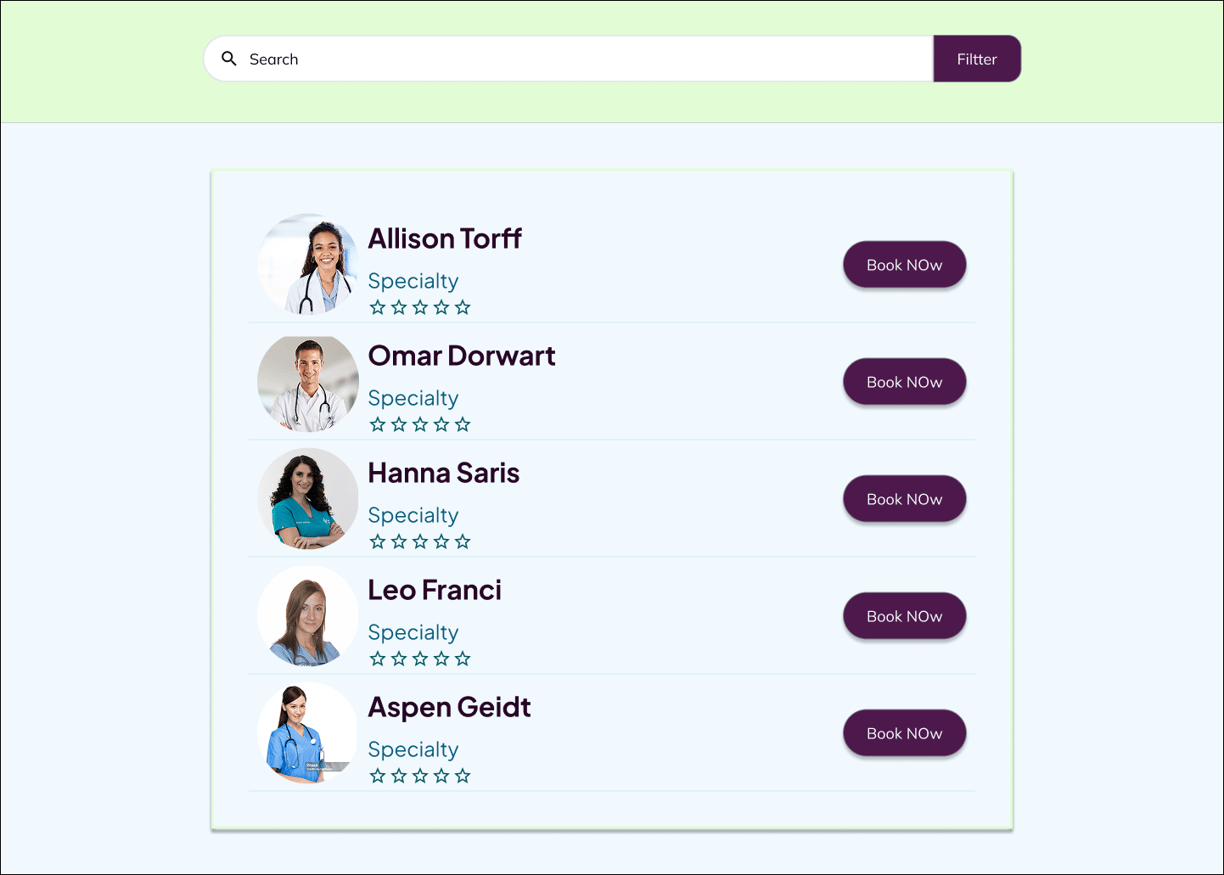
Task: Open the Omar Dorwart name heading
Action: coord(462,355)
